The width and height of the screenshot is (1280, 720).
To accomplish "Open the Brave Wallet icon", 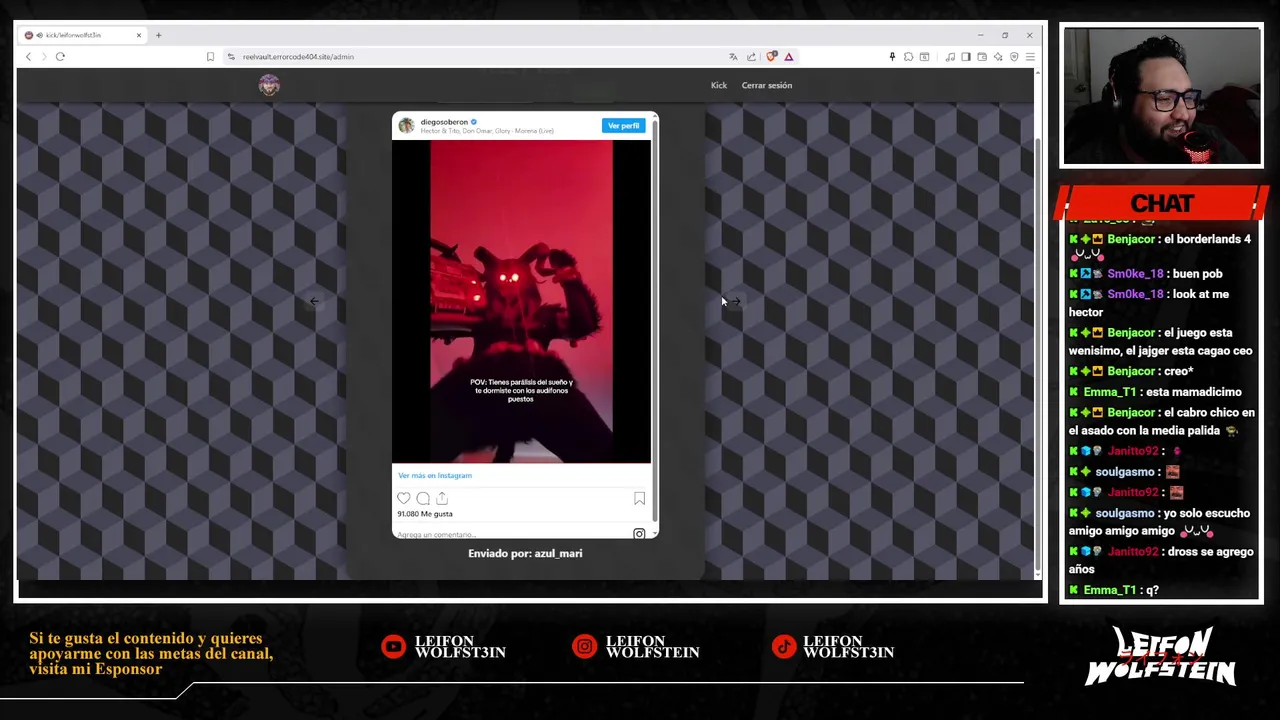I will pos(982,57).
